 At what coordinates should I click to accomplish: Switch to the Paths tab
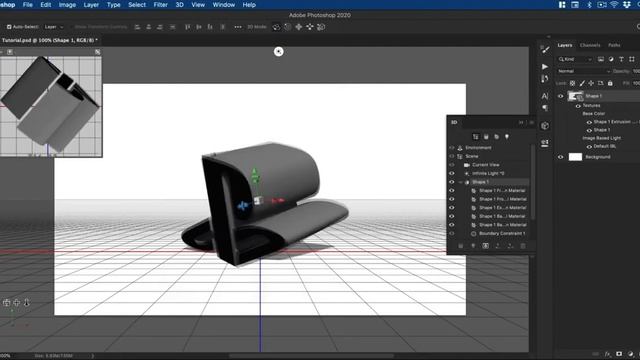tap(614, 45)
